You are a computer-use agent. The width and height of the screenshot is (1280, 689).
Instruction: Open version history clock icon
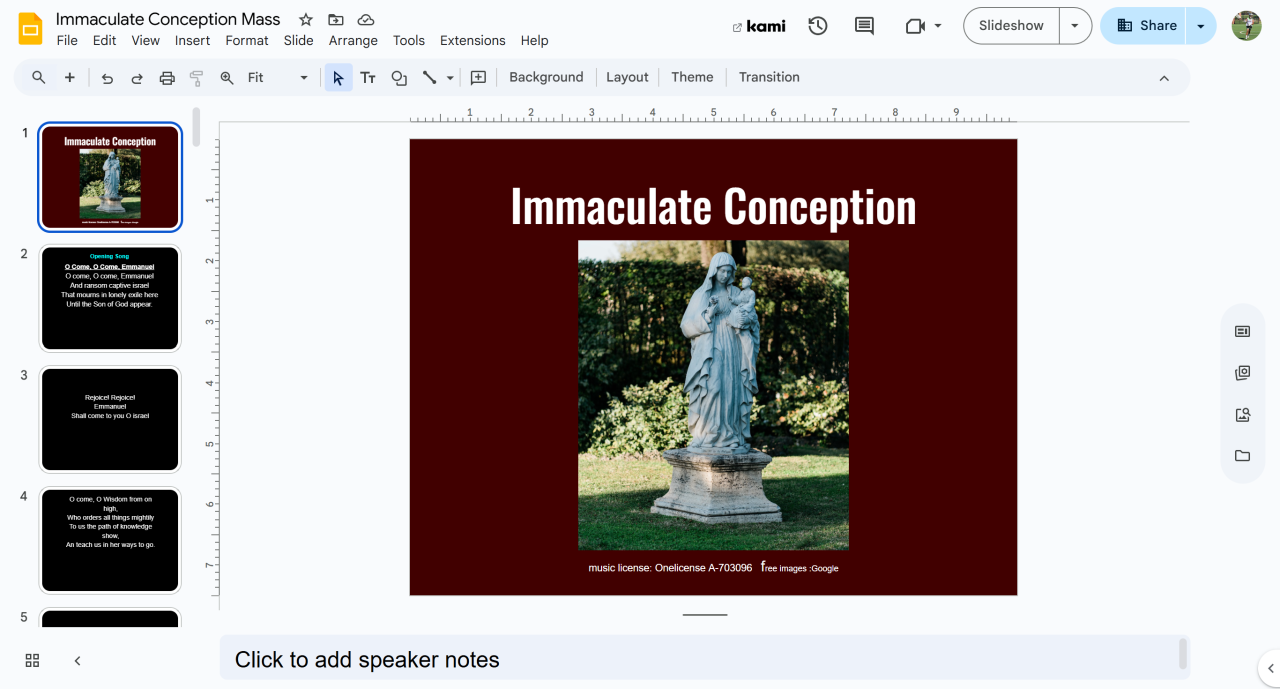tap(818, 26)
